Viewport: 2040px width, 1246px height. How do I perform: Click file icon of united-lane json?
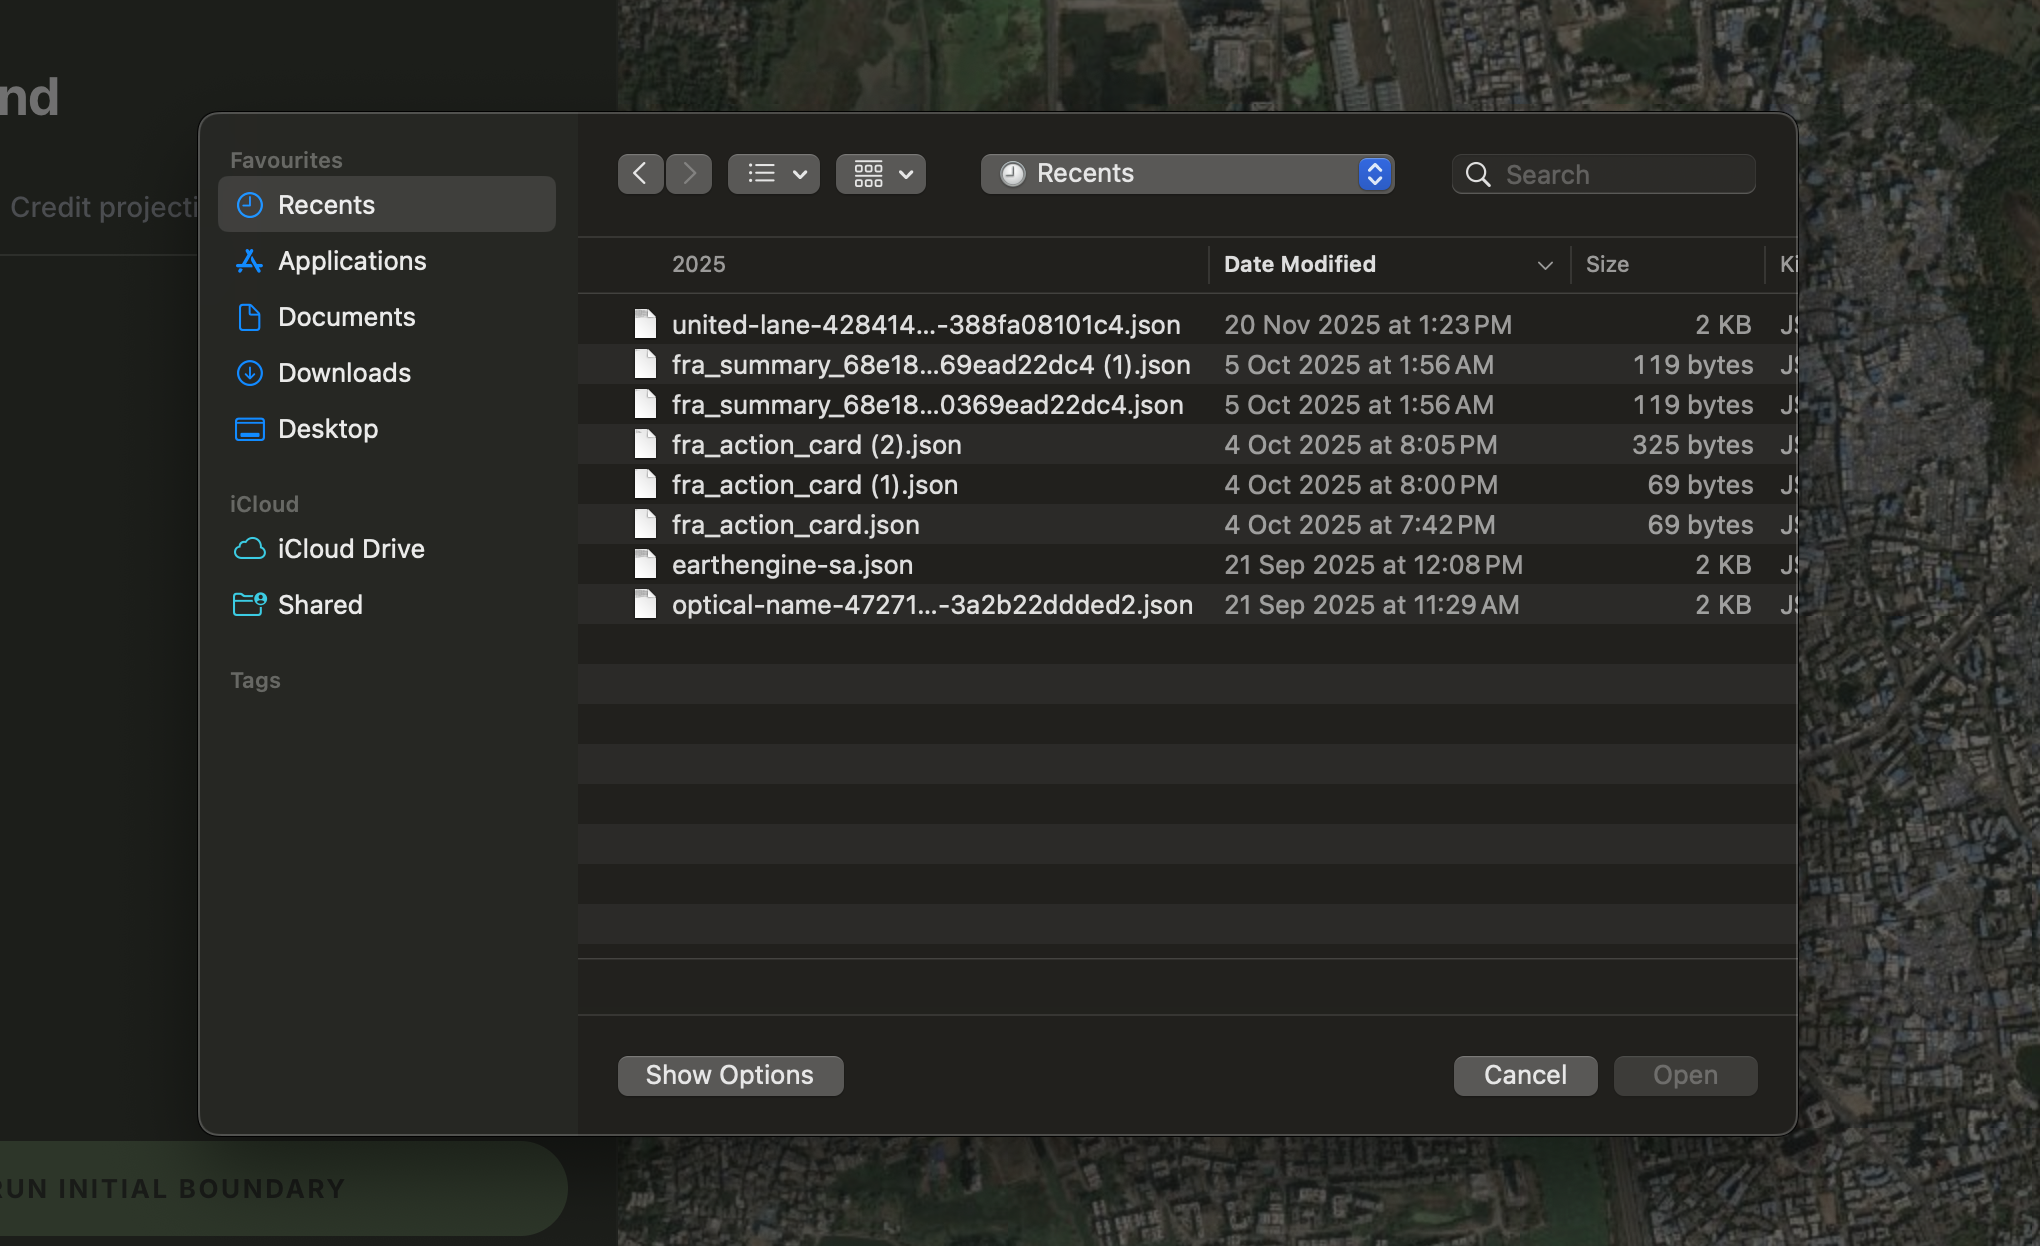645,324
